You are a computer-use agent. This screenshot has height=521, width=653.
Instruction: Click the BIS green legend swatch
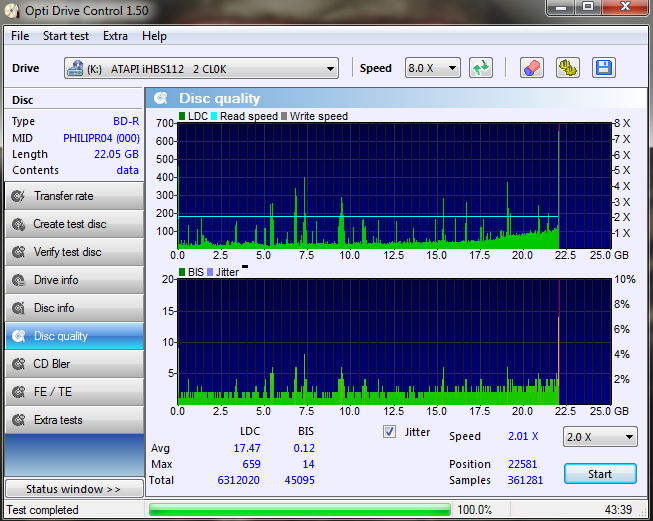(182, 272)
